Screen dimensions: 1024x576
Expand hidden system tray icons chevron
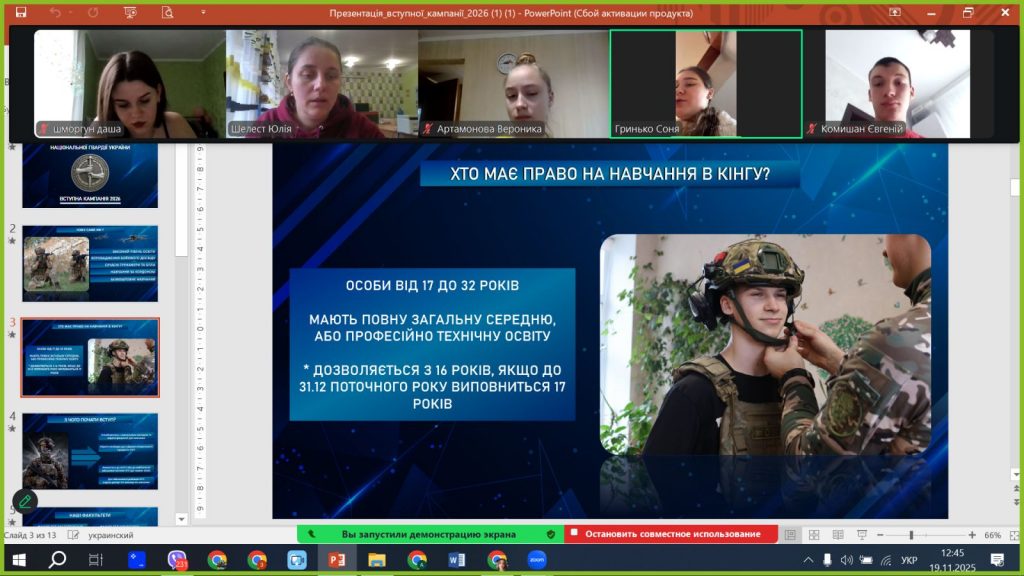(807, 560)
